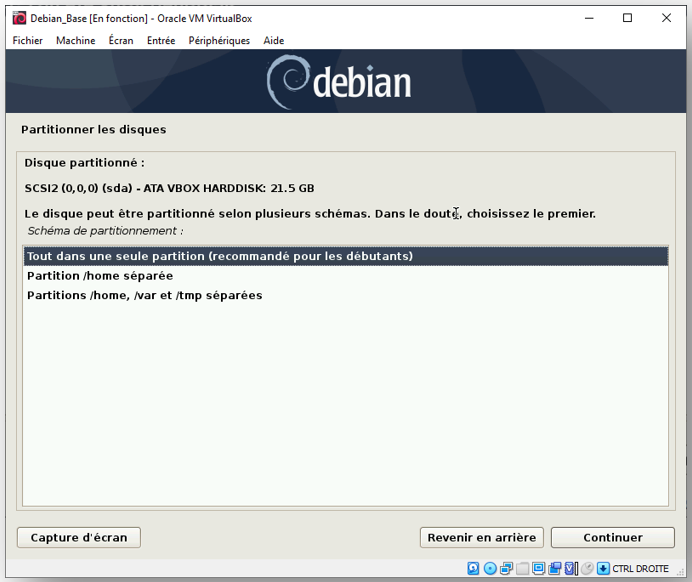Select 'Partition /home séparée' option
692x582 pixels.
coord(346,276)
